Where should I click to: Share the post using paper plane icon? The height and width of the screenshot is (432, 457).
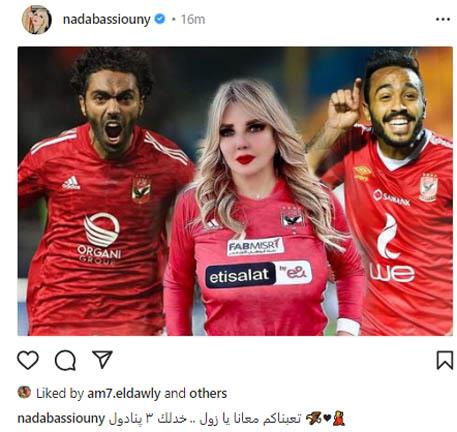[102, 359]
